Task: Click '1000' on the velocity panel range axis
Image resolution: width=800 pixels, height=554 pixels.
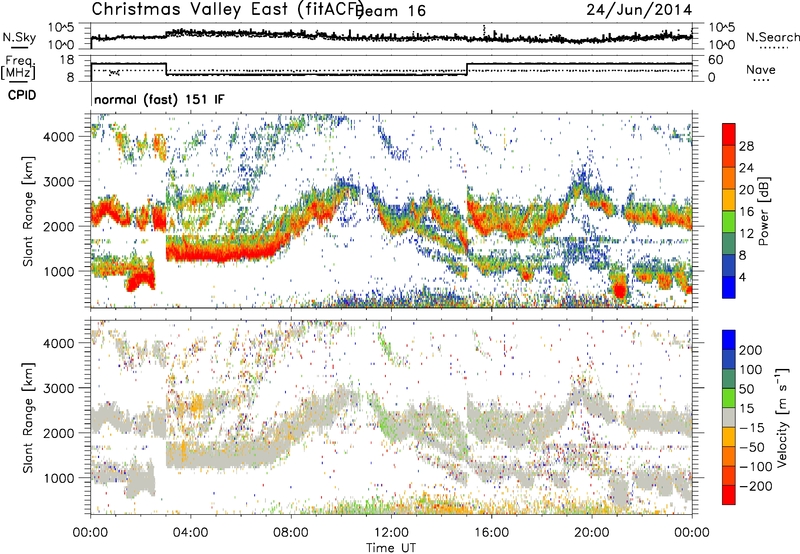Action: pyautogui.click(x=58, y=478)
